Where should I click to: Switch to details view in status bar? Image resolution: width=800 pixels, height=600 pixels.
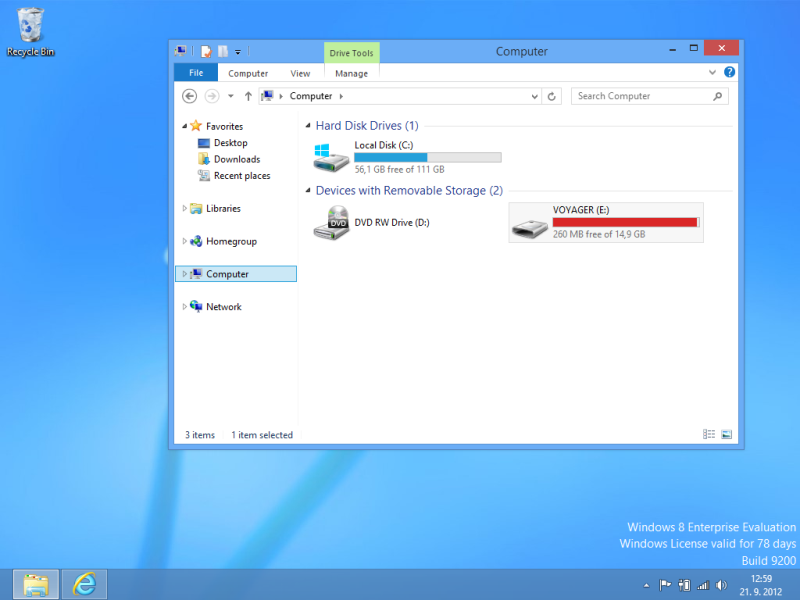point(709,435)
